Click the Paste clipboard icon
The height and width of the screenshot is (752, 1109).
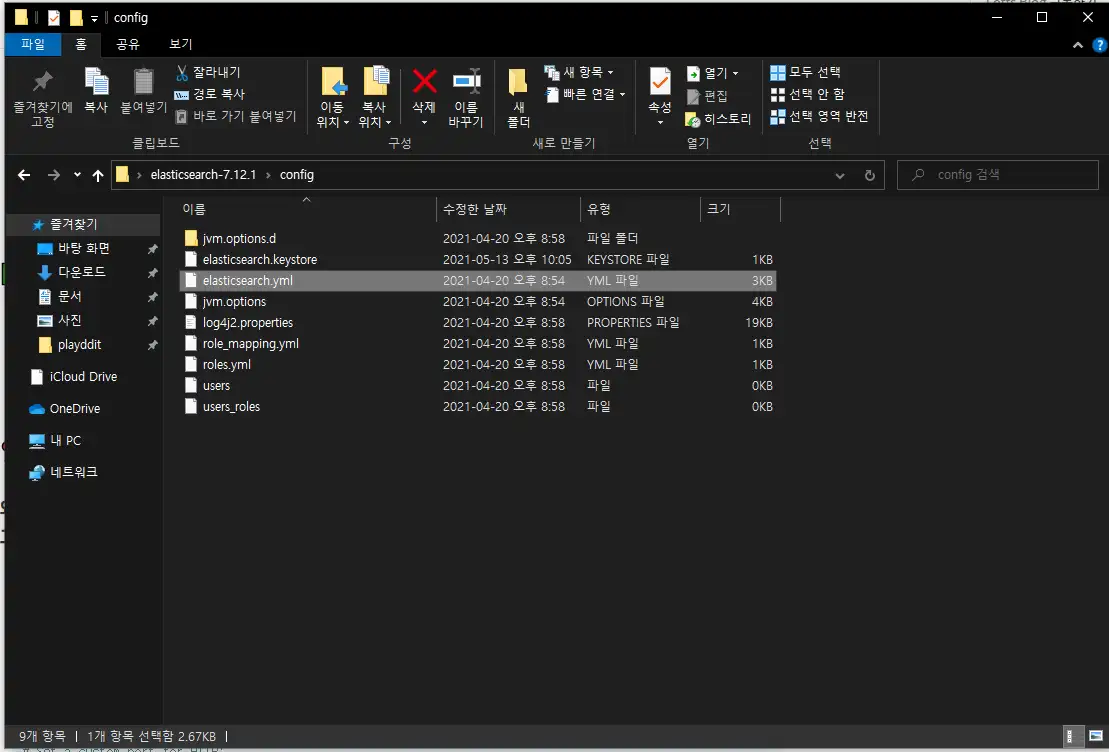[x=144, y=81]
